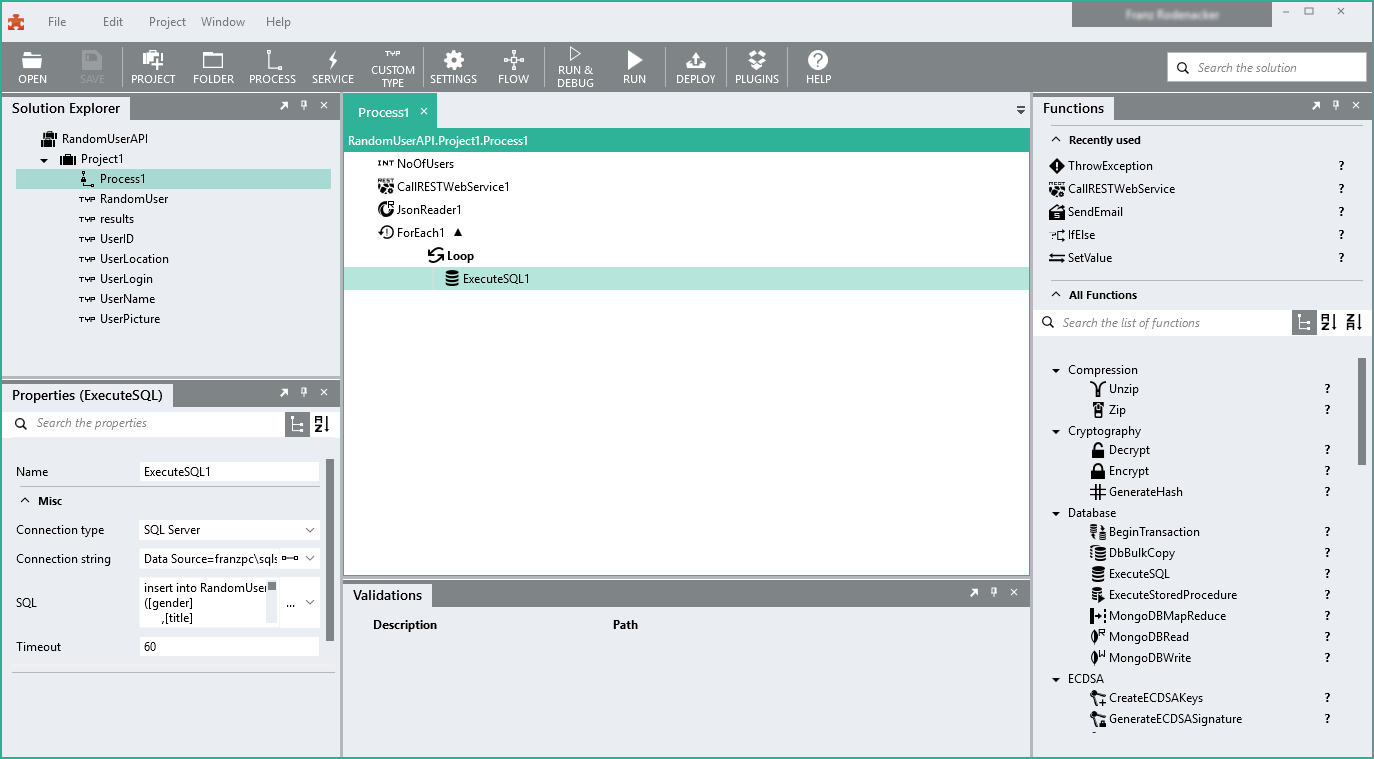Collapse the Compression category
Screen dimensions: 1374x759
[x=1056, y=371]
